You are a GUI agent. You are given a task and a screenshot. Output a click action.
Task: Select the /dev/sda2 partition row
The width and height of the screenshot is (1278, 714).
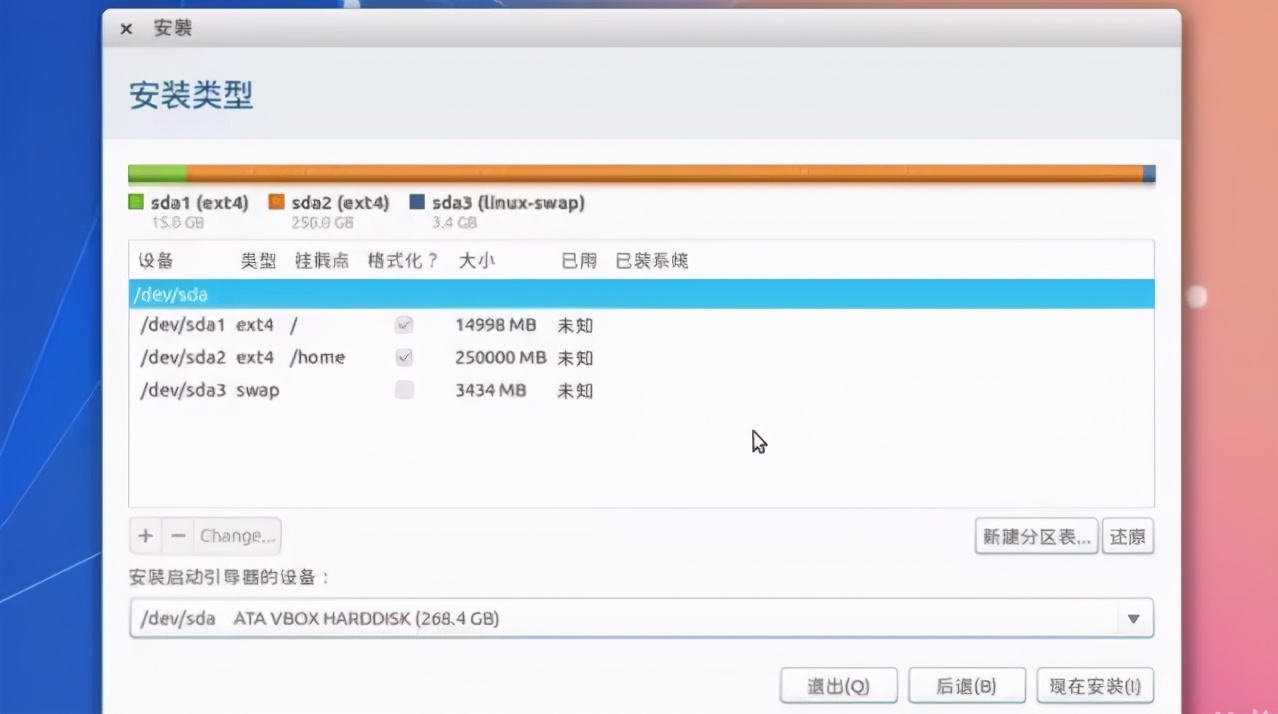point(641,357)
